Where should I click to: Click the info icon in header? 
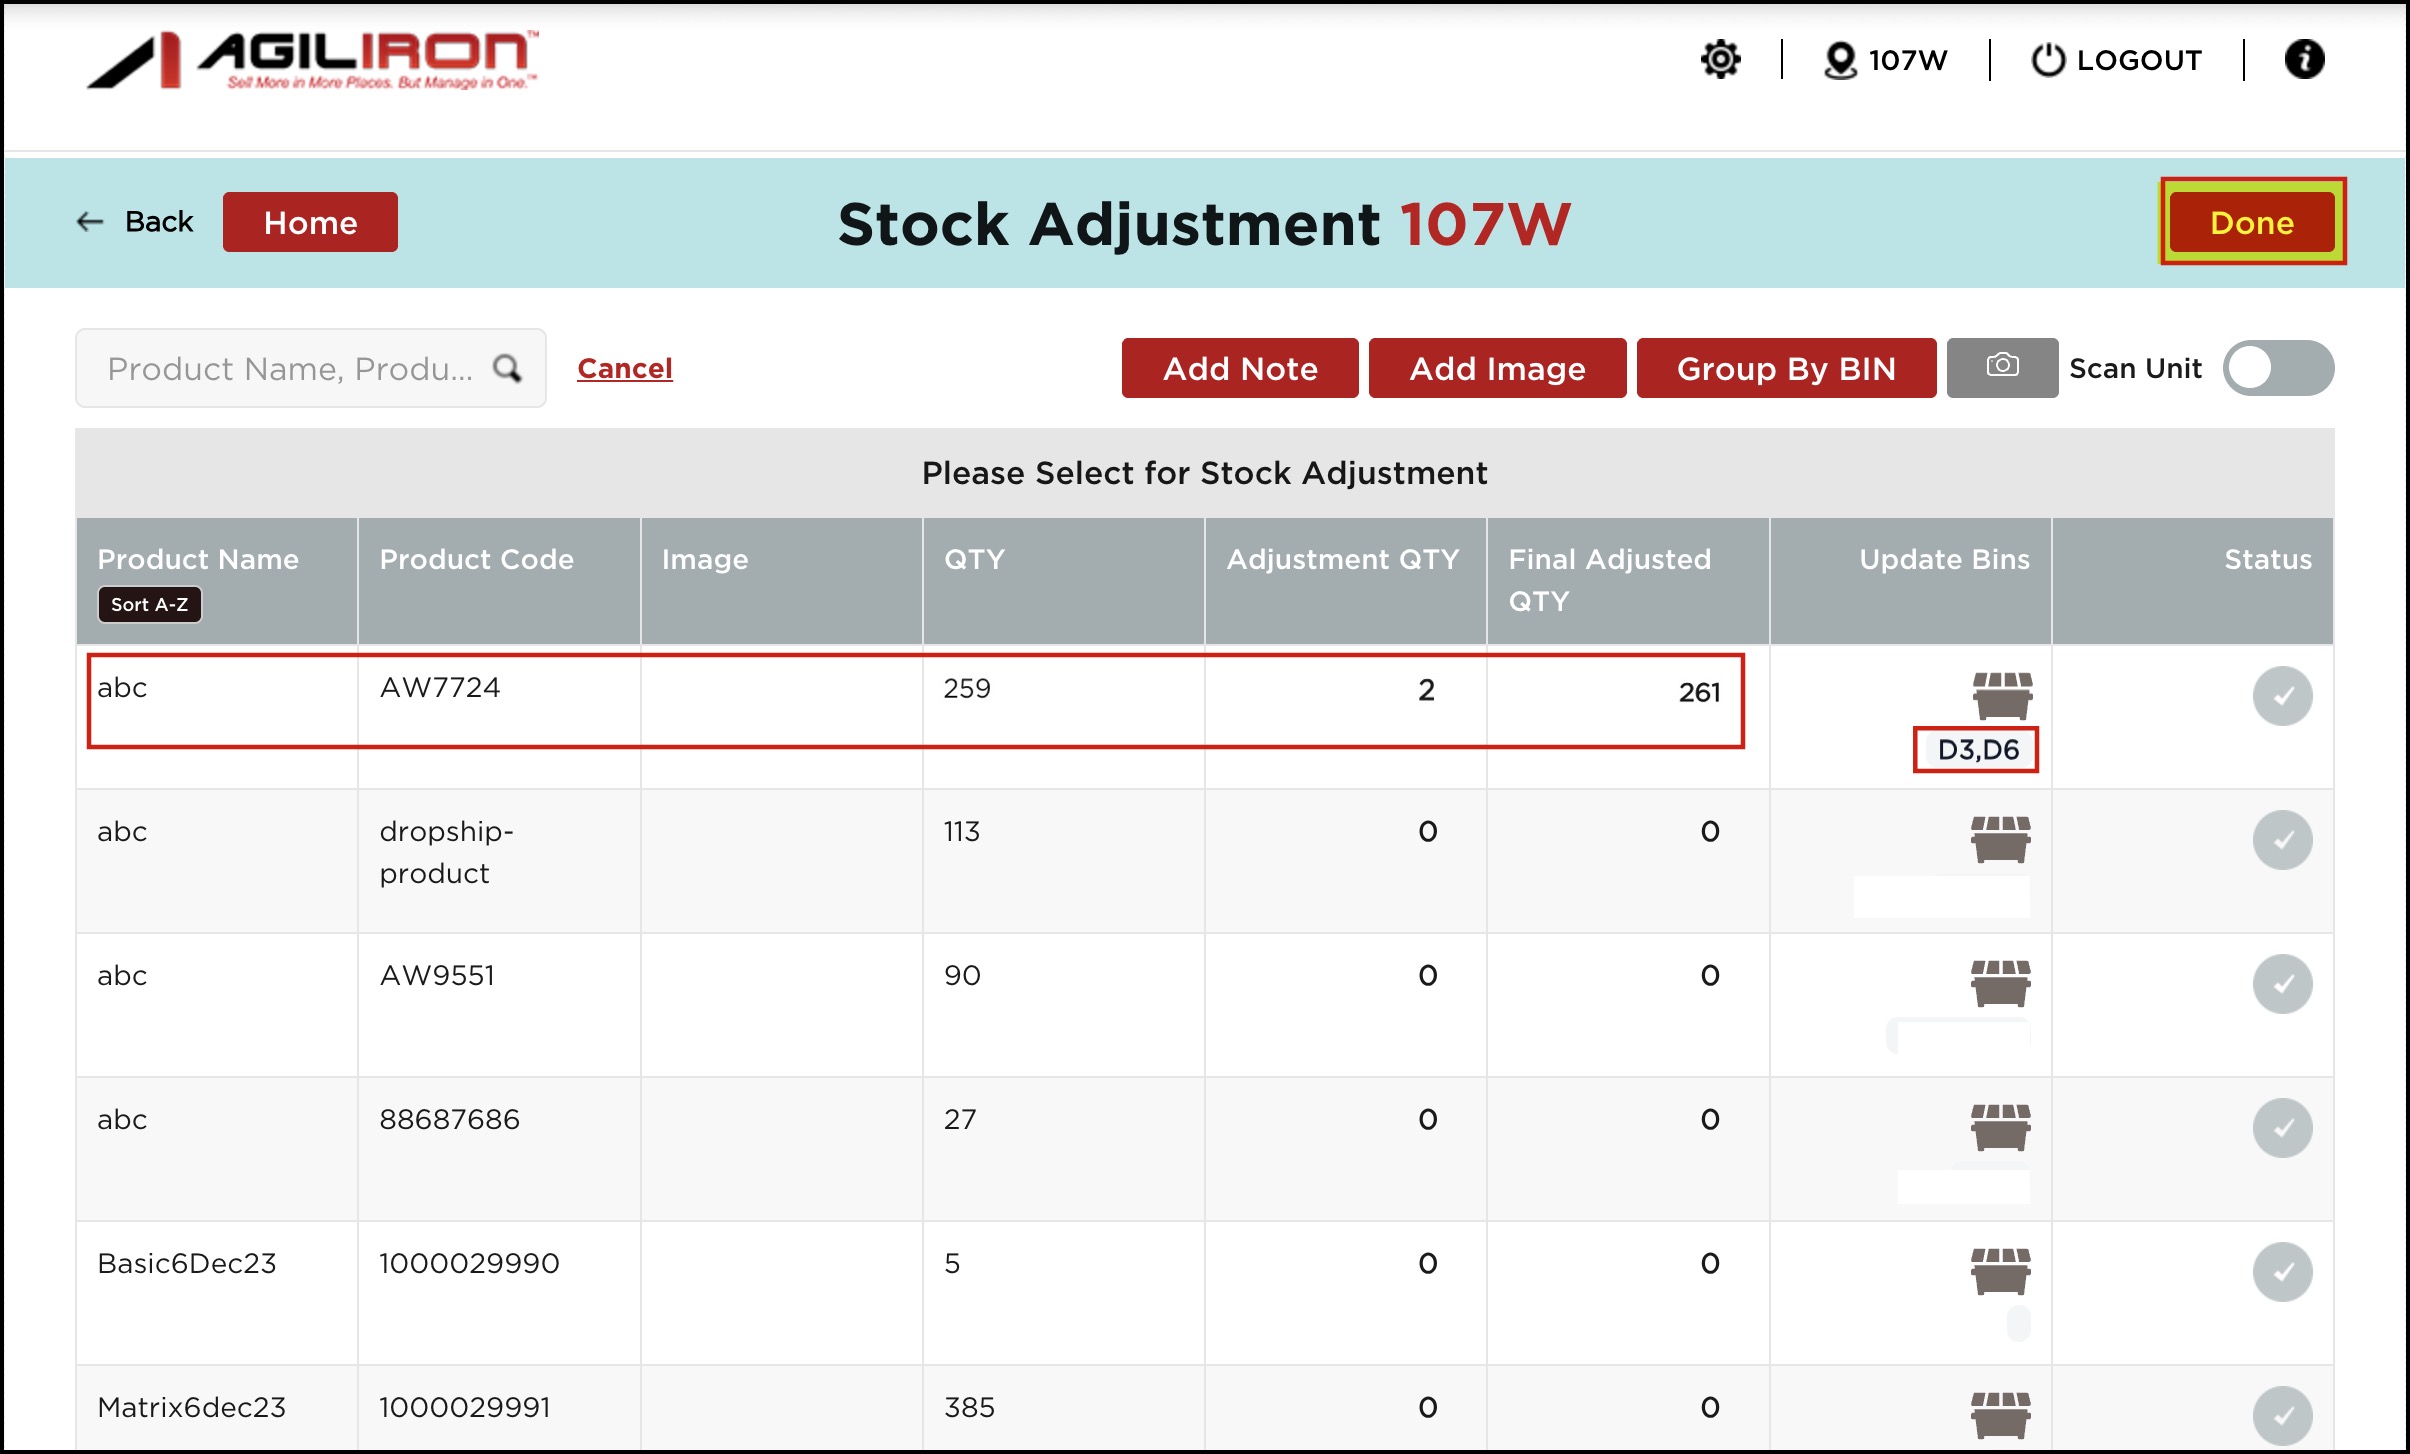coord(2304,59)
